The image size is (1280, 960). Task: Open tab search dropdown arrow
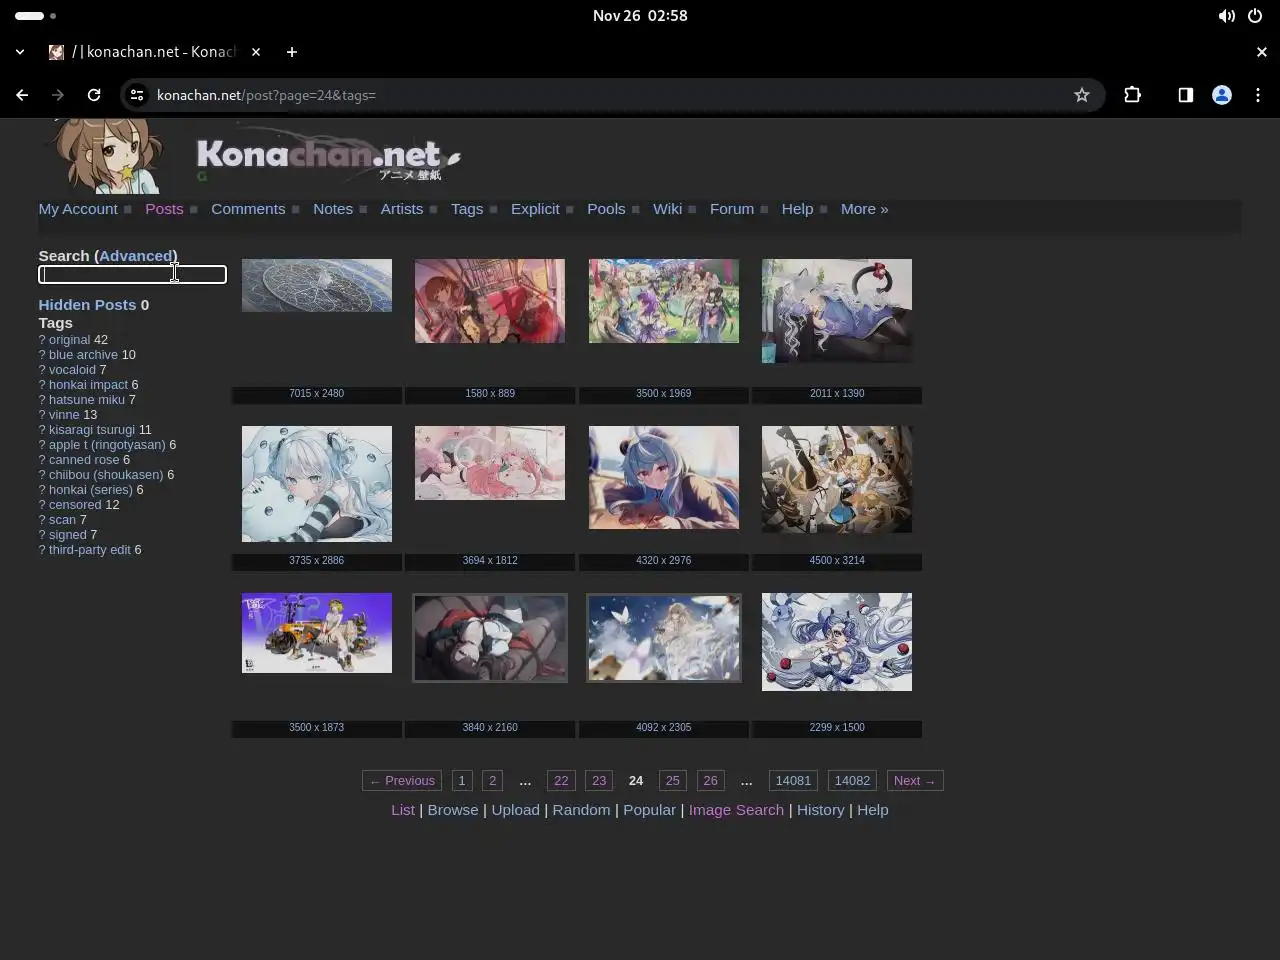click(x=20, y=52)
